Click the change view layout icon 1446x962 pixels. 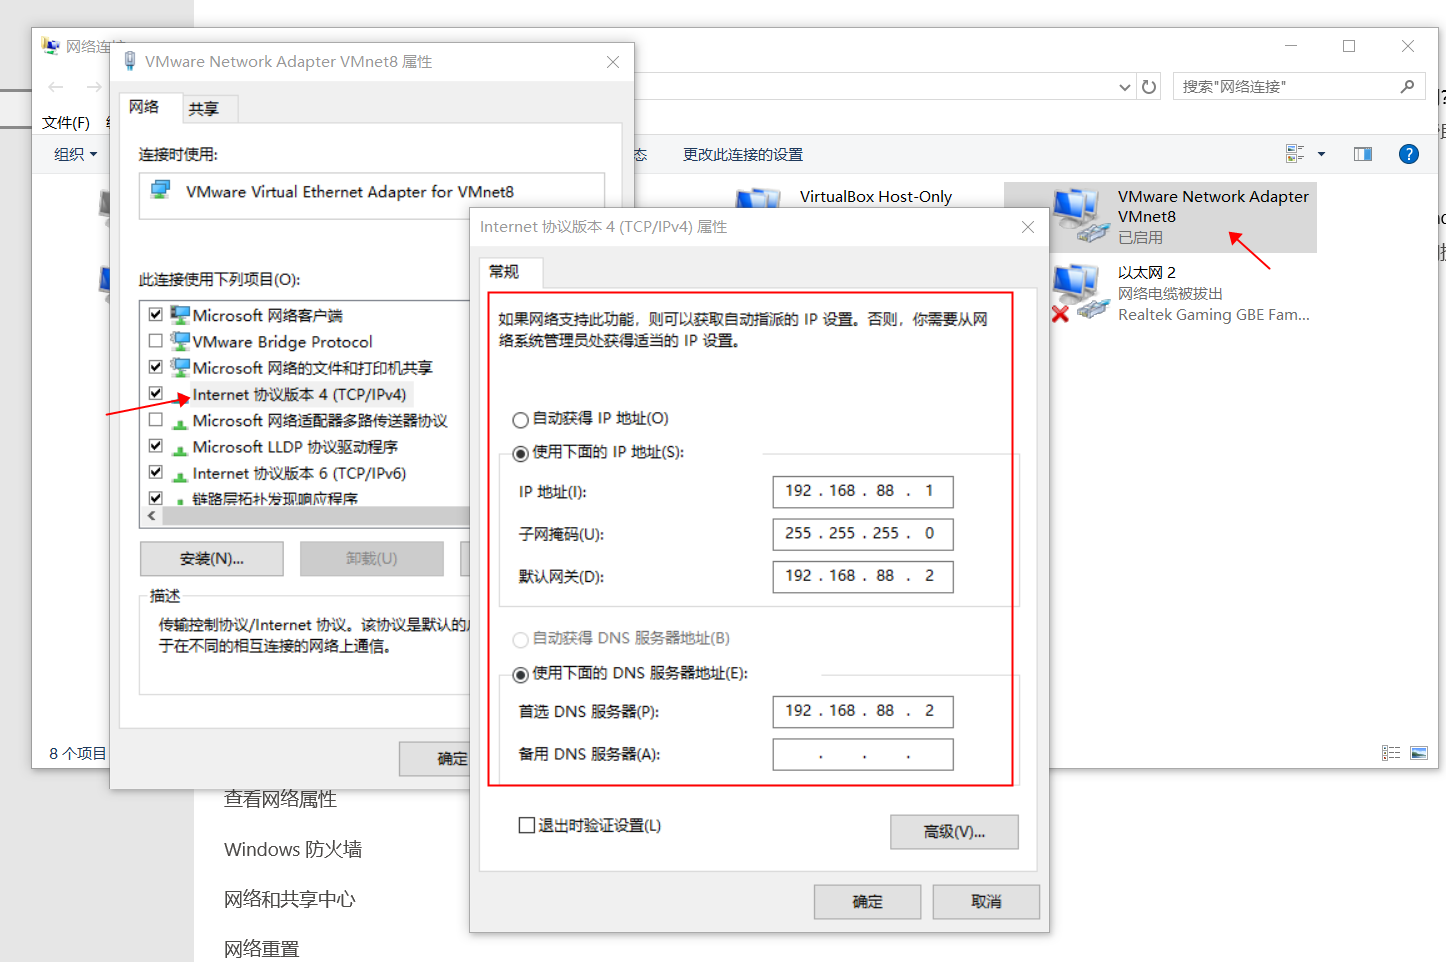point(1295,154)
